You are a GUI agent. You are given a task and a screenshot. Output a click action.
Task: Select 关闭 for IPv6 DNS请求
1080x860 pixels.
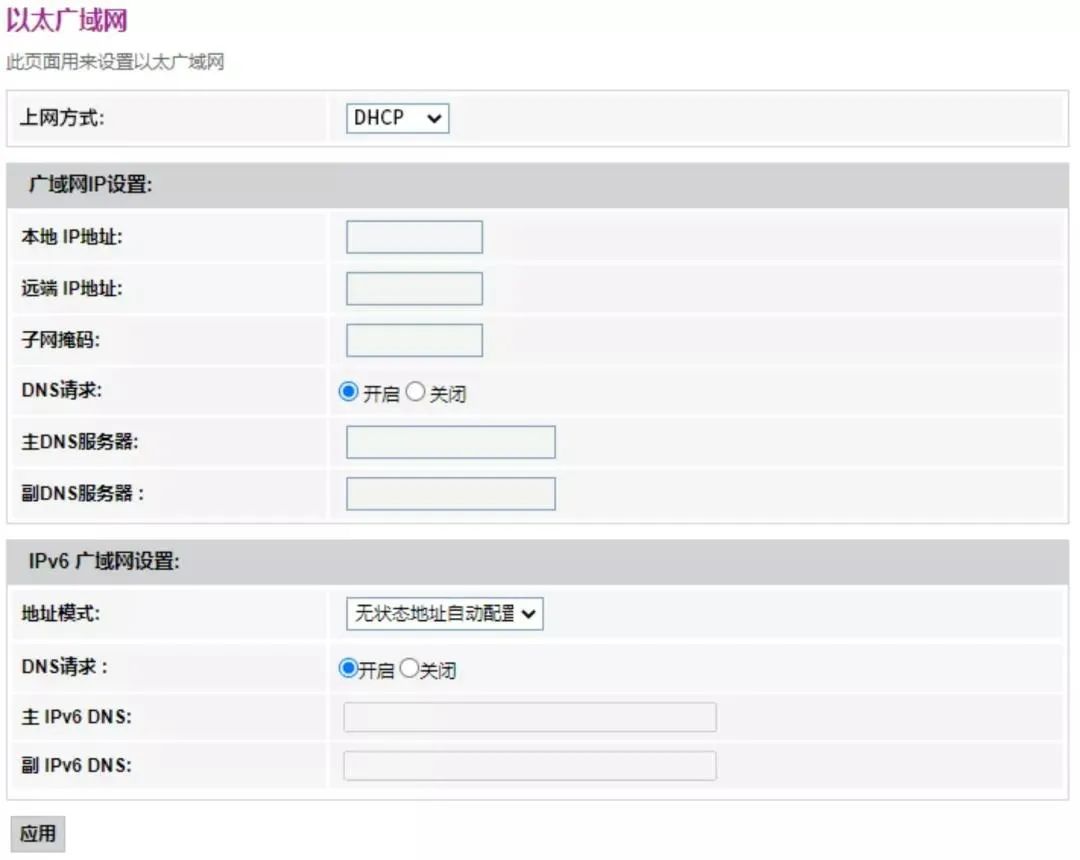coord(409,669)
